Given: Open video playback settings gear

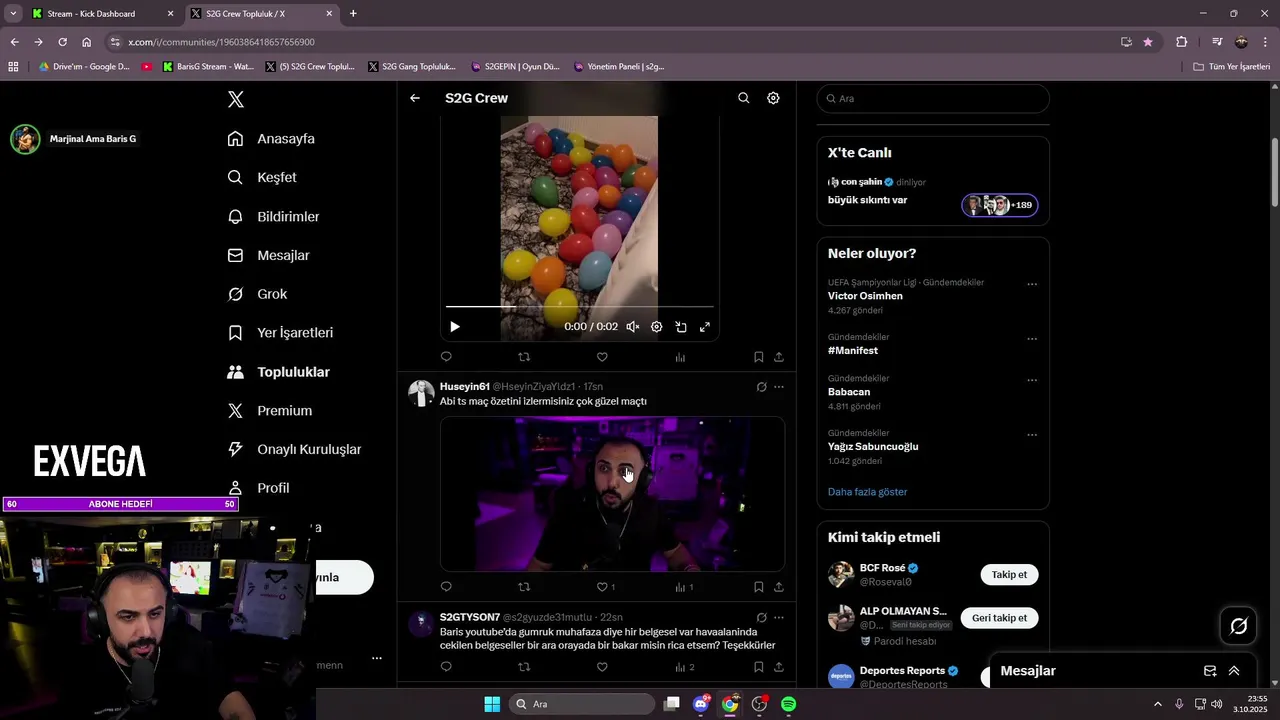Looking at the screenshot, I should 657,327.
